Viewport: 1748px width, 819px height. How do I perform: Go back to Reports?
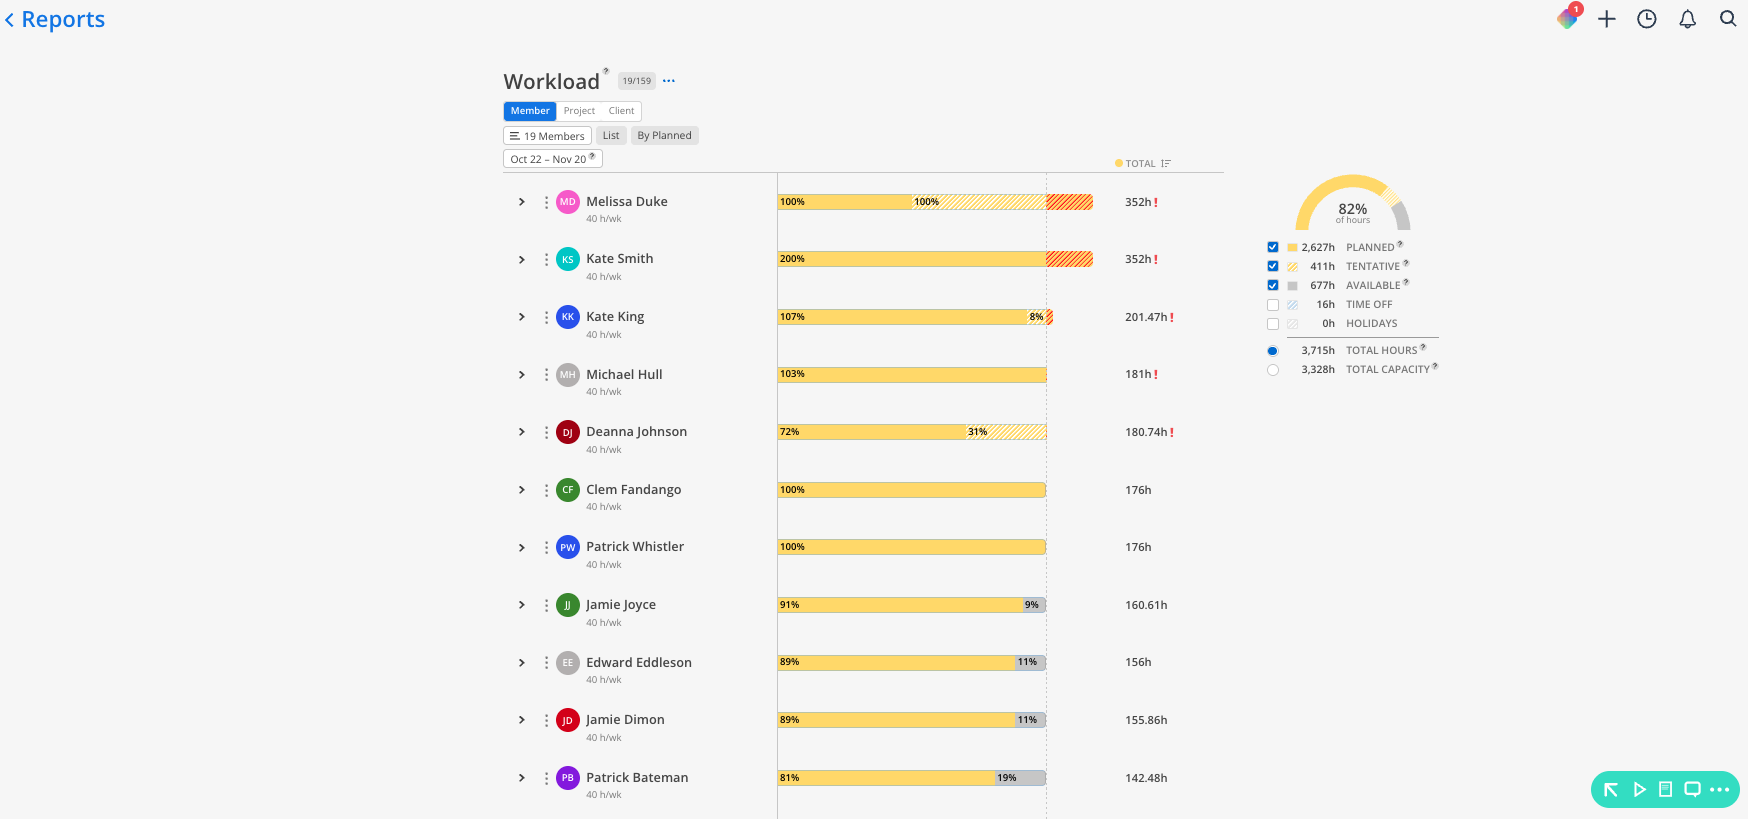(55, 19)
